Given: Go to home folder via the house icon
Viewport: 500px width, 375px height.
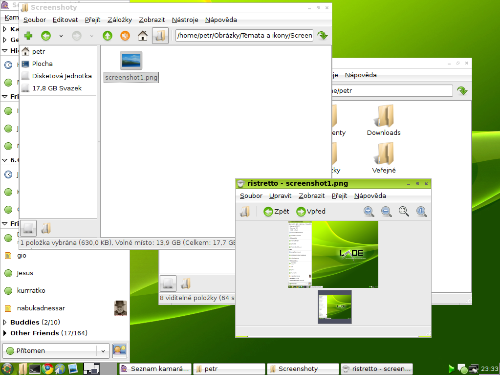Looking at the screenshot, I should click(143, 36).
